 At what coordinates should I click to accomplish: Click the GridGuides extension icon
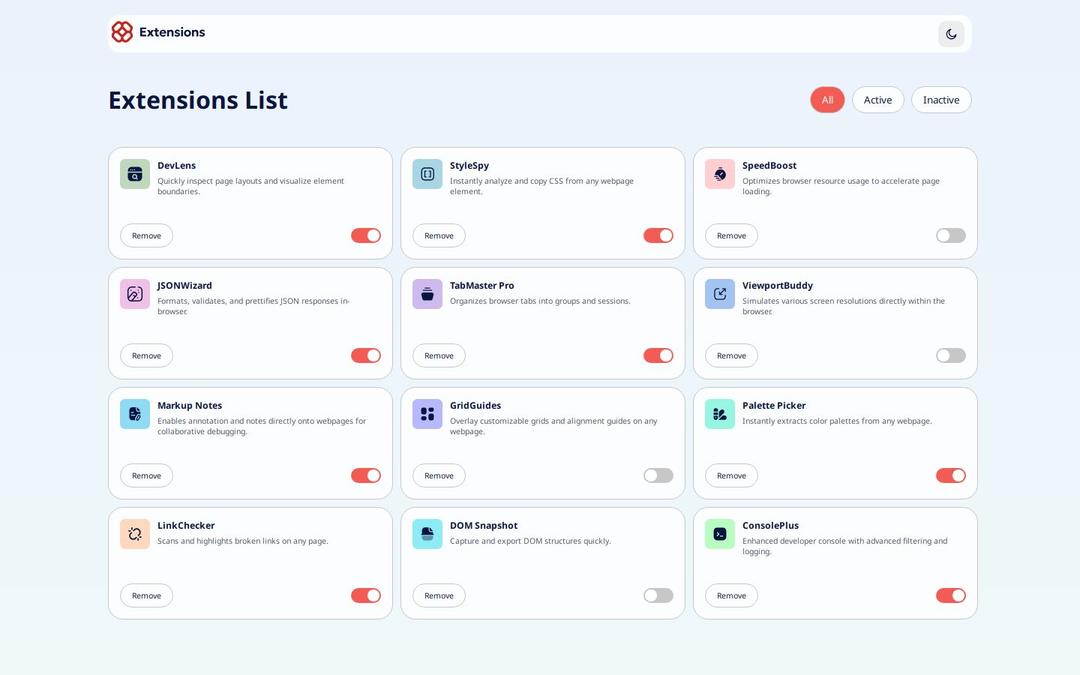coord(427,414)
